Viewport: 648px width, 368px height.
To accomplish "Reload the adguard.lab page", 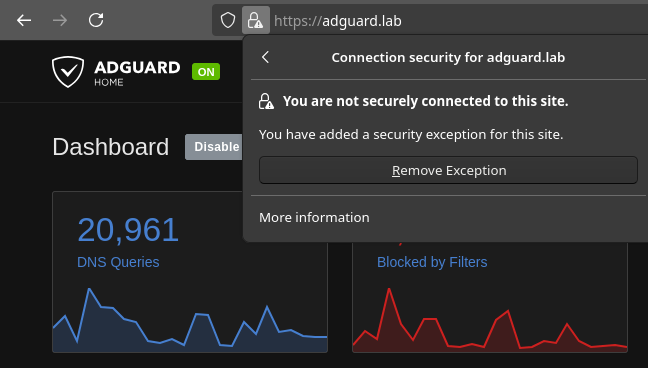I will [96, 20].
